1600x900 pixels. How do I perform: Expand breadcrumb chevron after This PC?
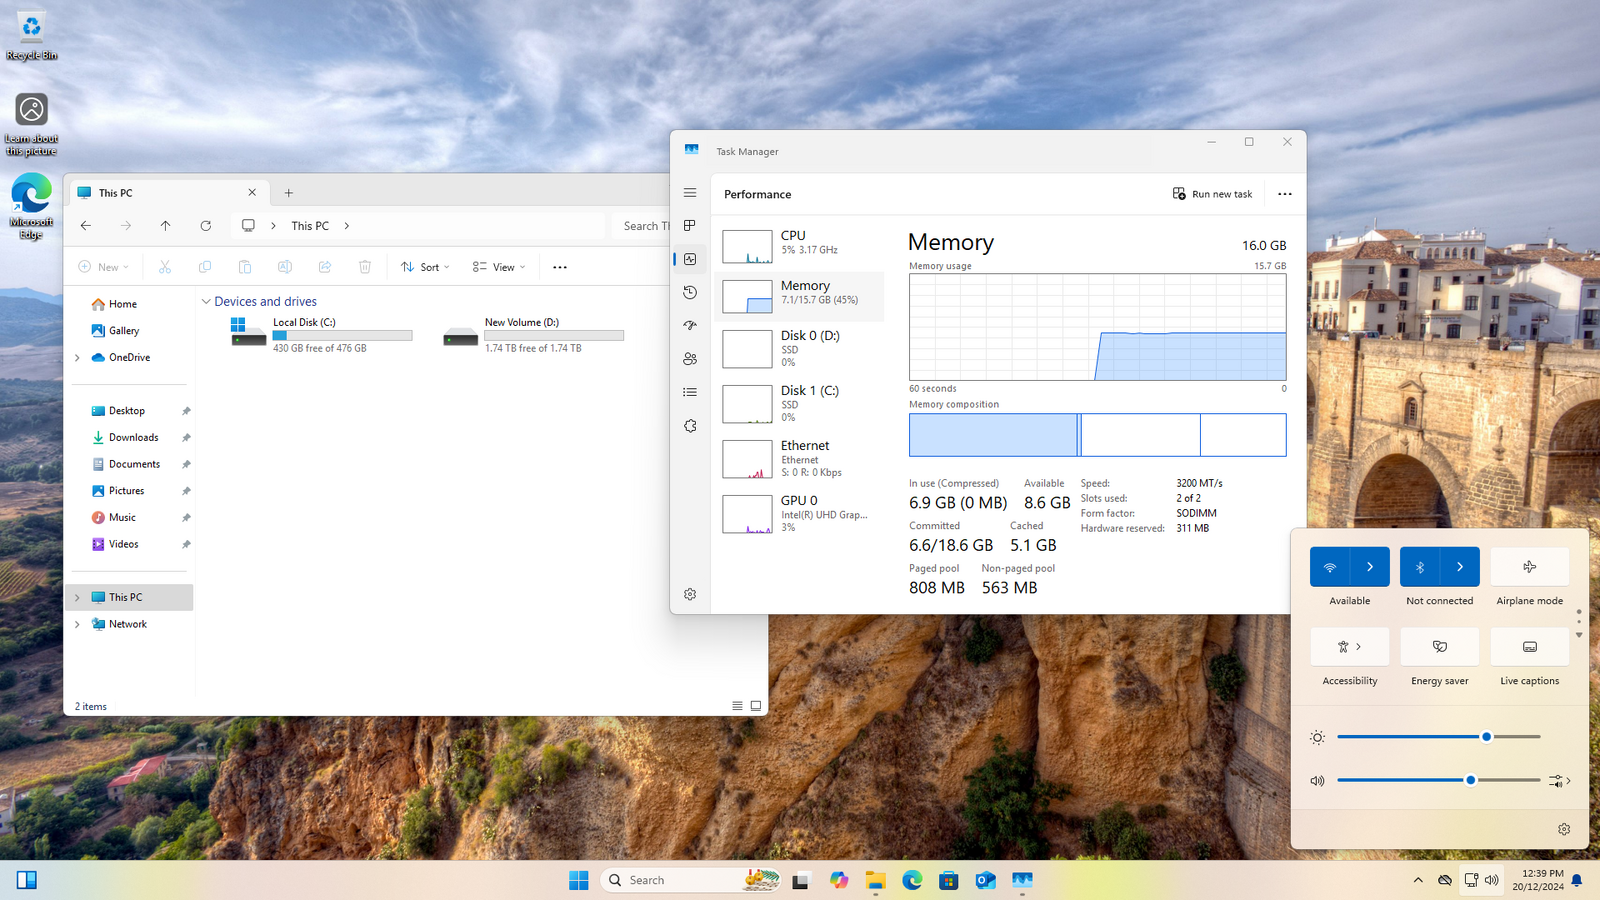[x=347, y=226]
